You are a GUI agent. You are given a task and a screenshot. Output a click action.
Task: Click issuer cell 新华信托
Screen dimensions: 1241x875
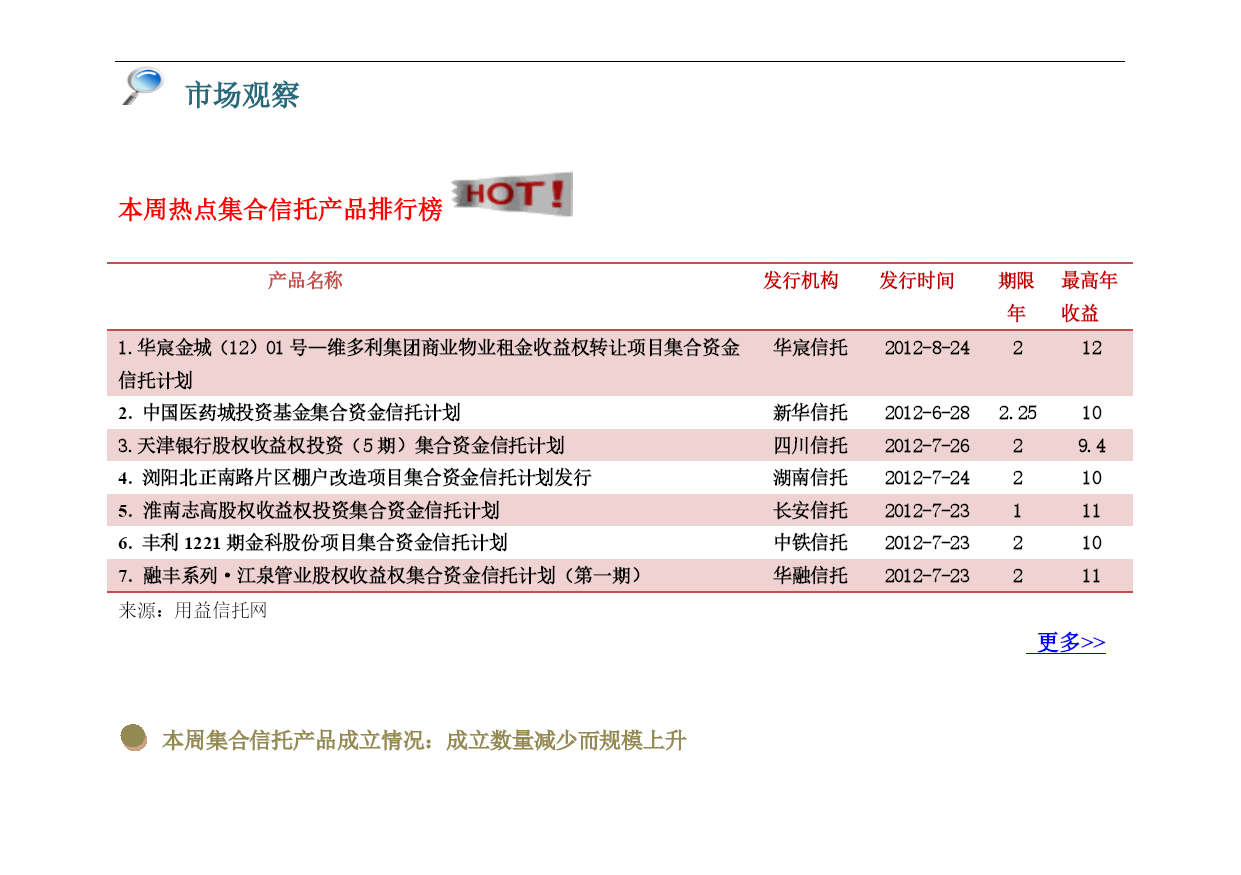click(810, 413)
